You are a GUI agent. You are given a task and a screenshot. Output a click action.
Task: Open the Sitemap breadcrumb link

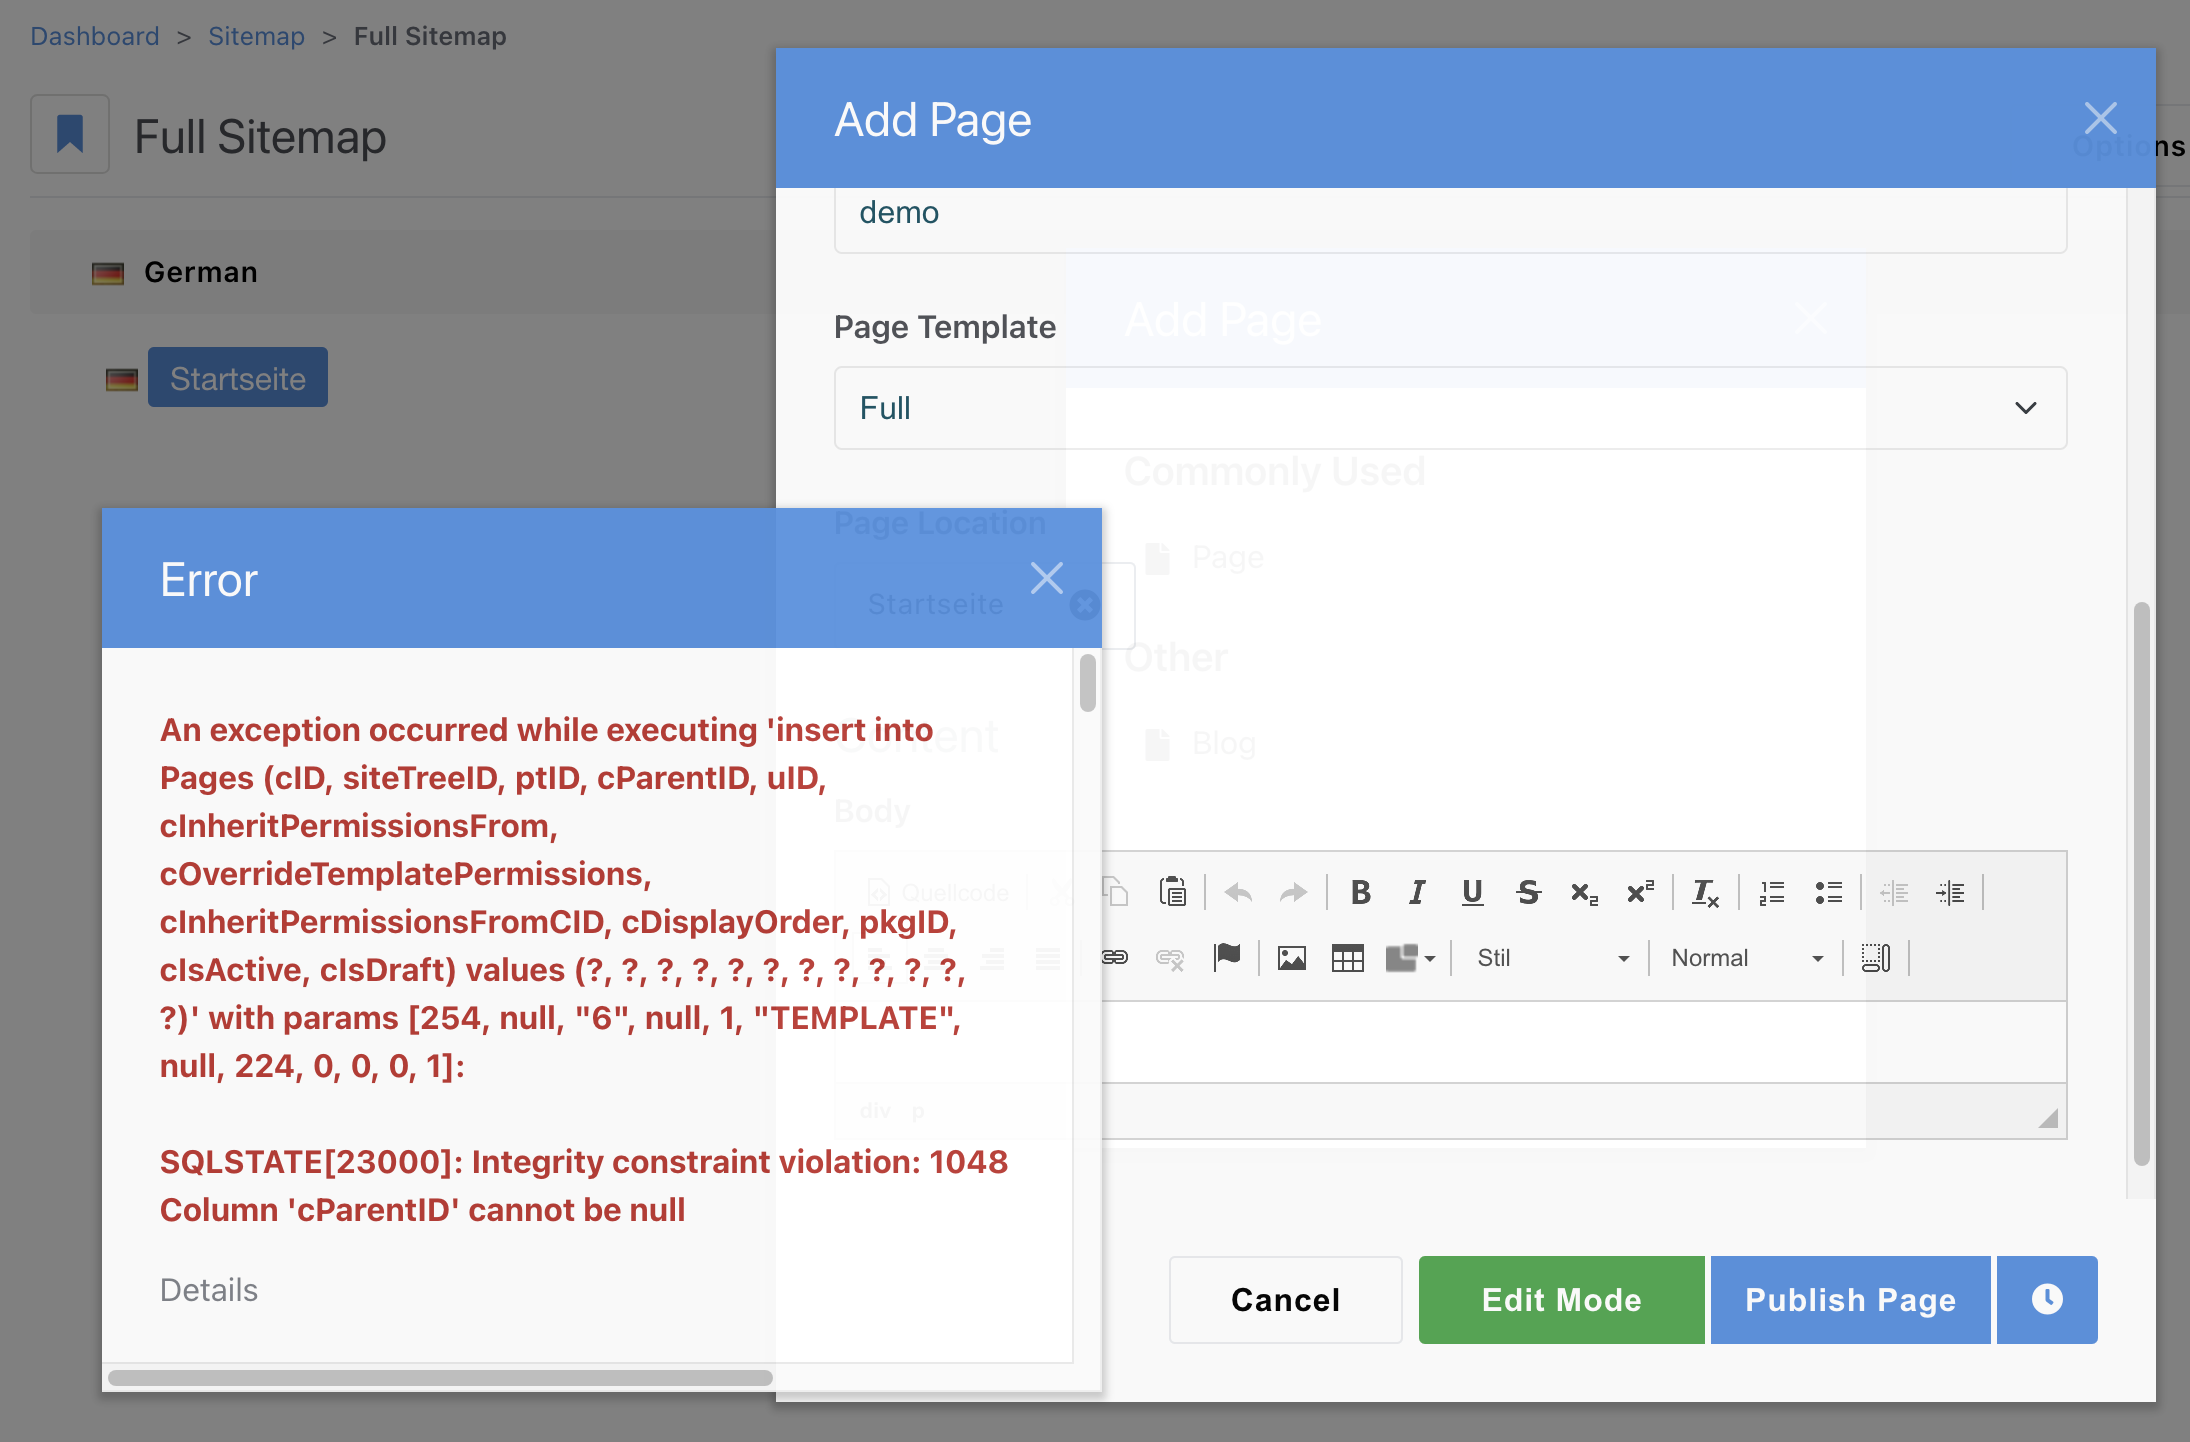[256, 35]
